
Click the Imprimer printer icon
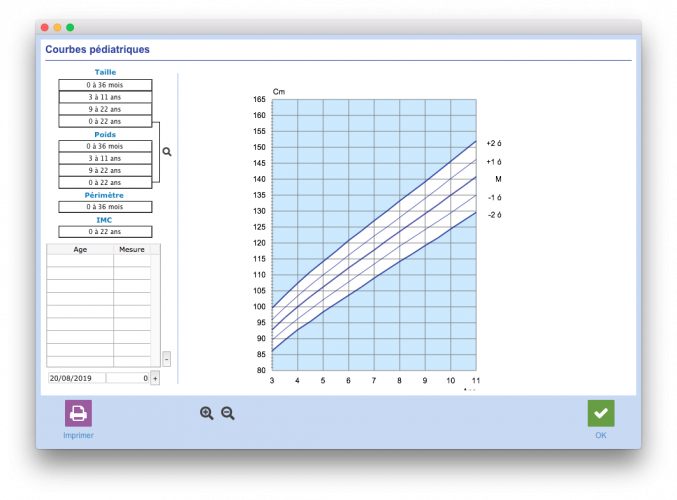[x=78, y=413]
